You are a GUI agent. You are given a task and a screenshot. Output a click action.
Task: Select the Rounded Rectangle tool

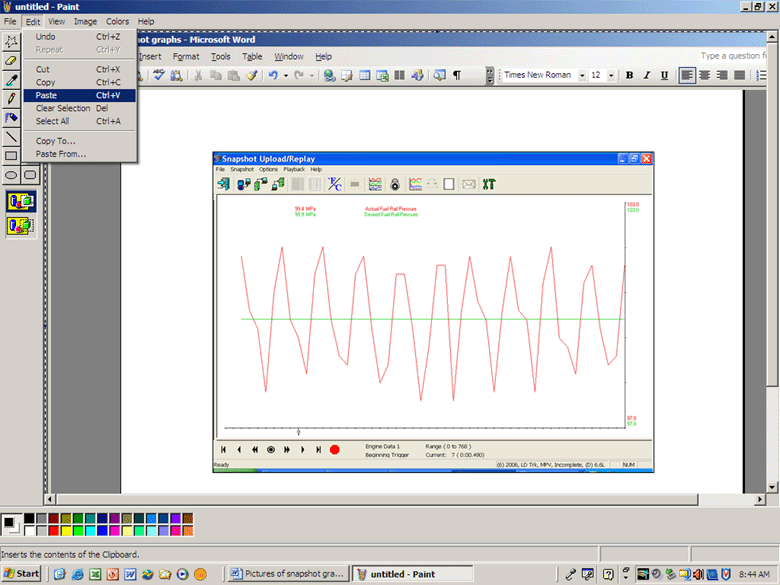pyautogui.click(x=31, y=174)
